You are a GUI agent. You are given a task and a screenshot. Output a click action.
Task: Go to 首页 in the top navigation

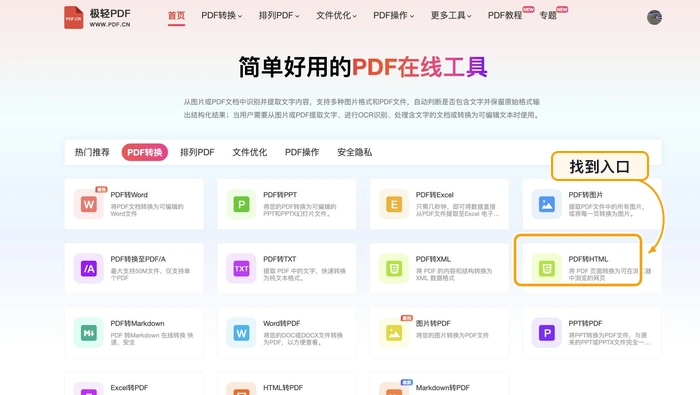coord(176,16)
